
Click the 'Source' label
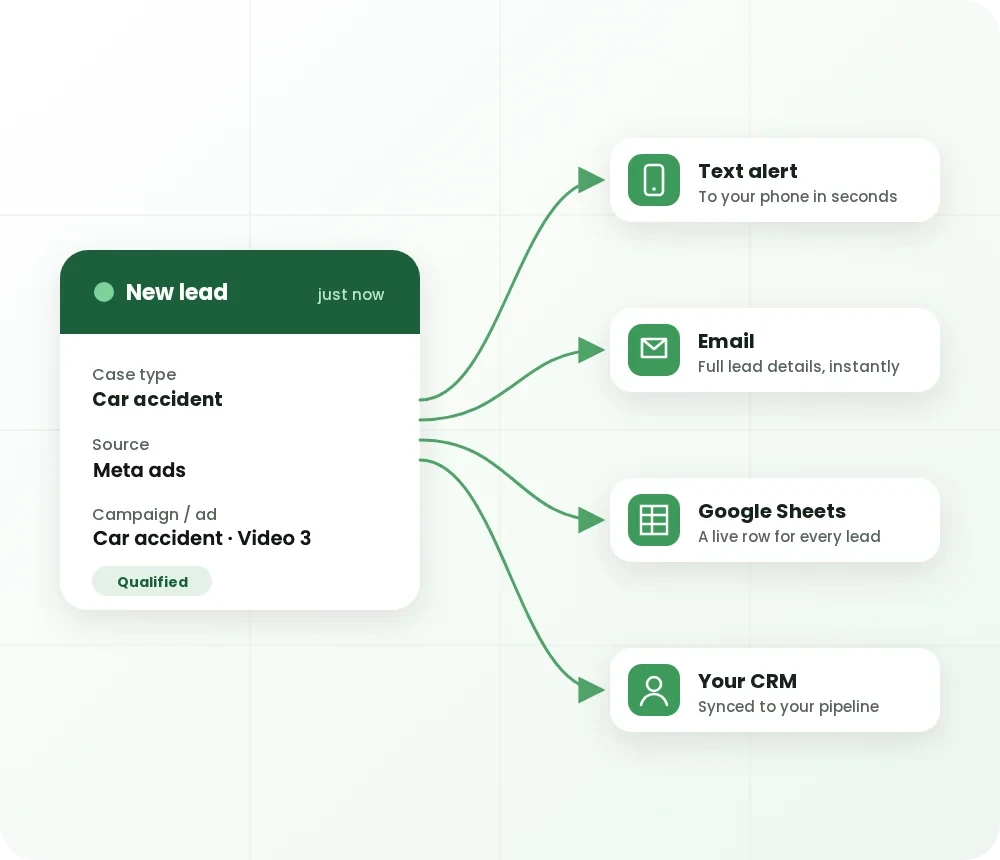[121, 444]
